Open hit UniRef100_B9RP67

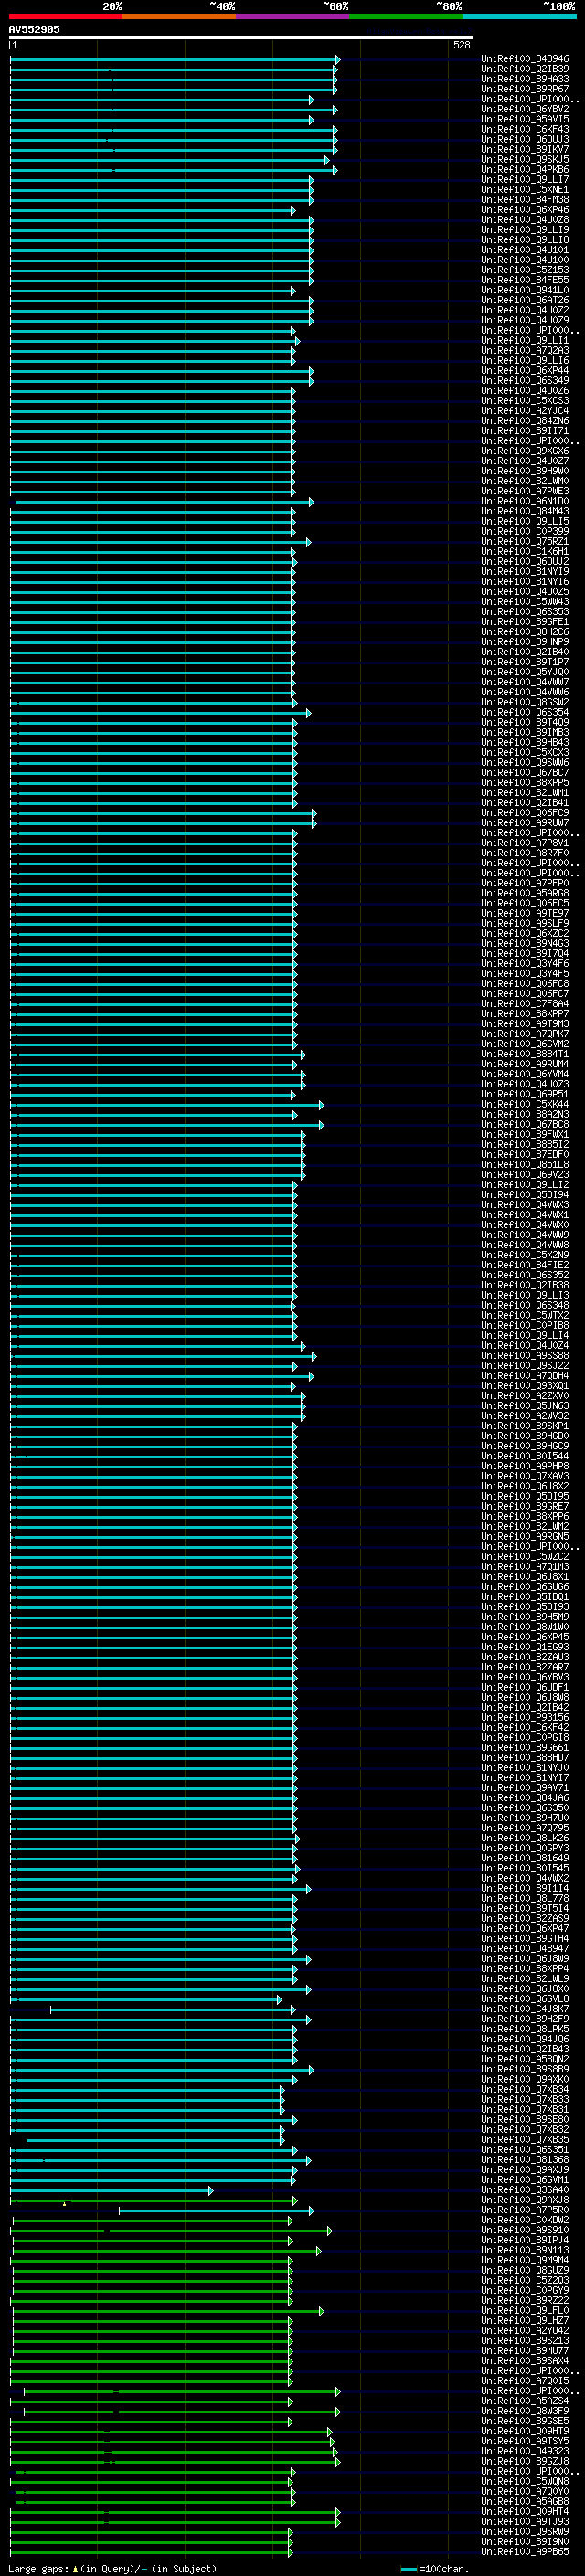(525, 89)
